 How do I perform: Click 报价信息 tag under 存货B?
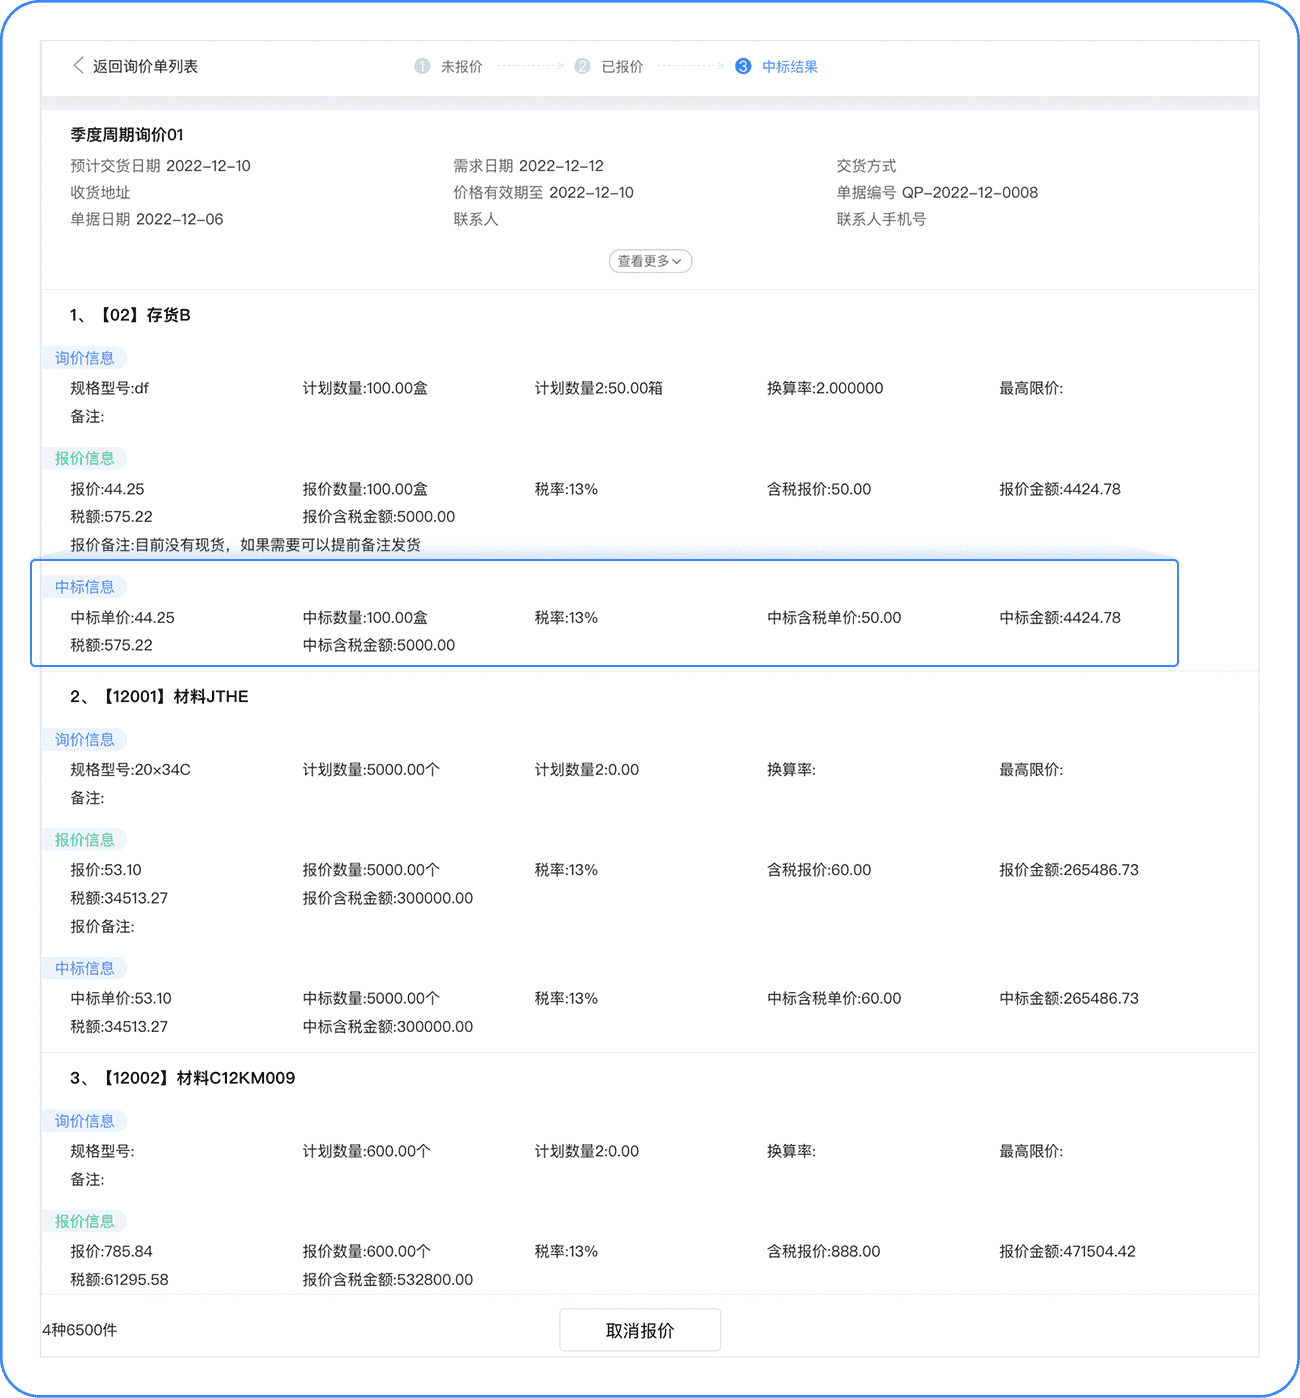(84, 458)
